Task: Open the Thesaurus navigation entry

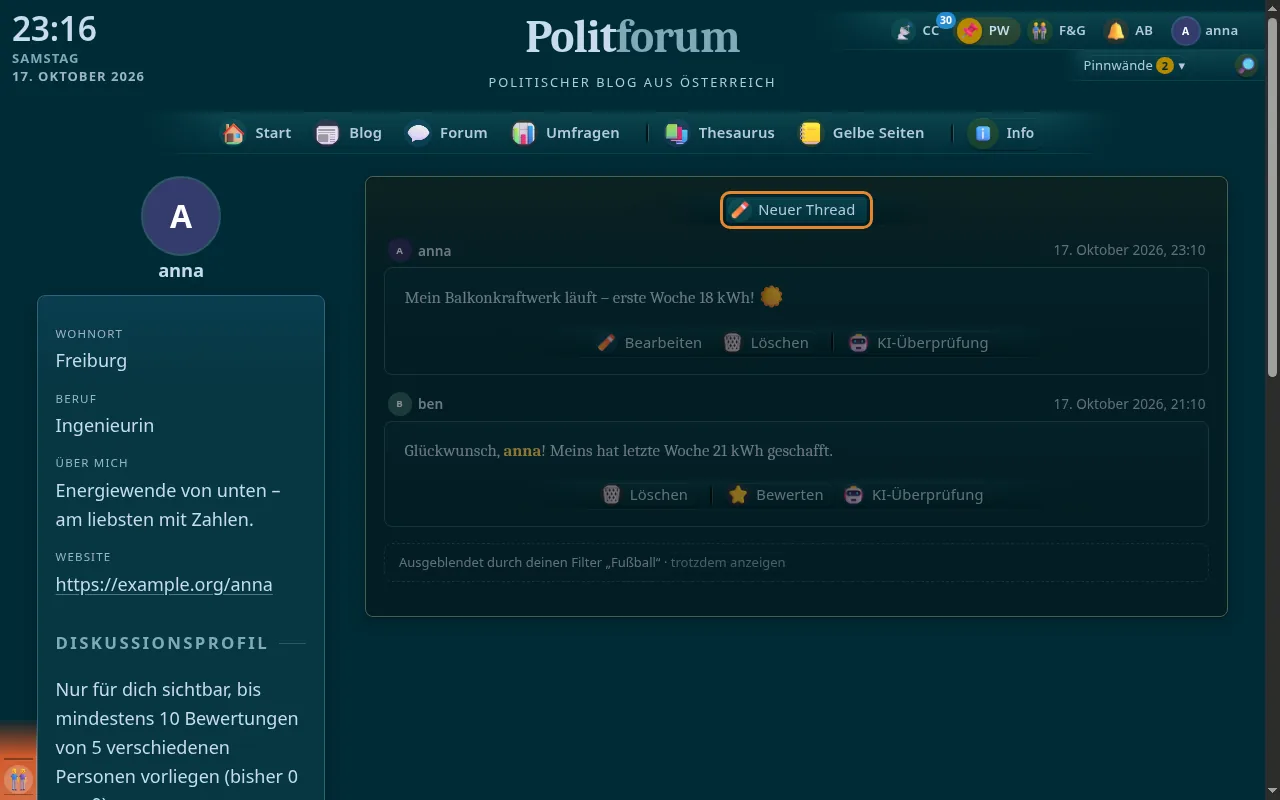Action: 720,133
